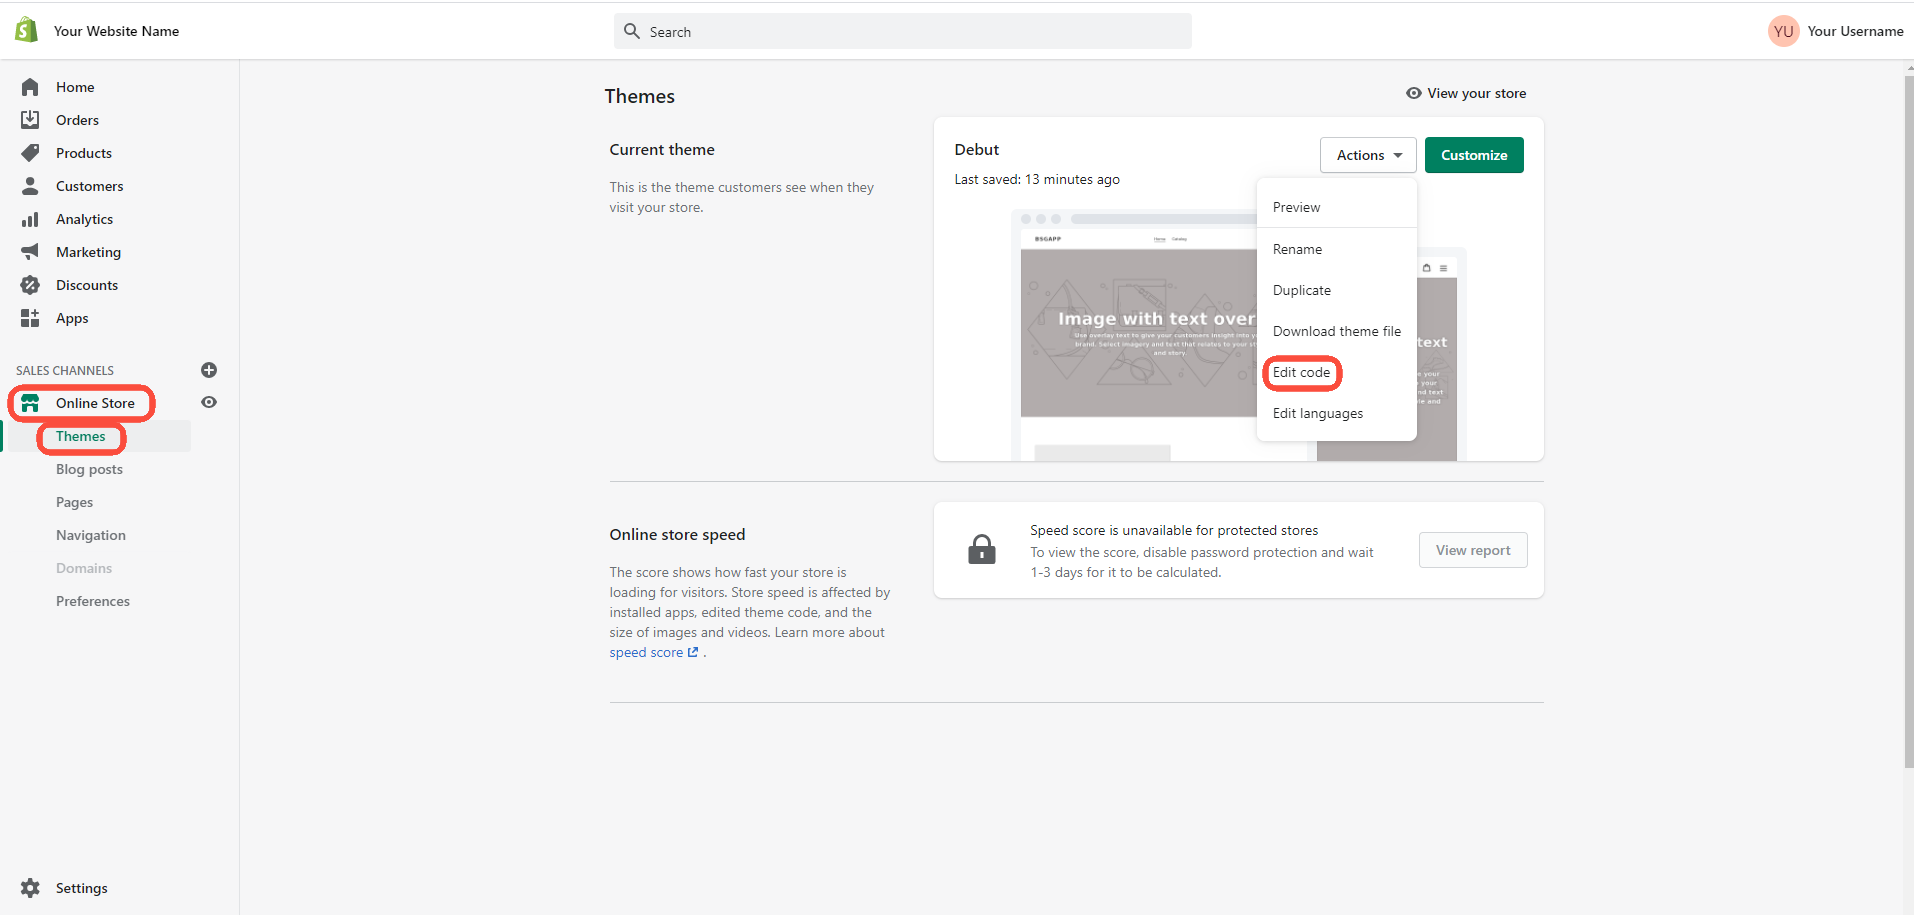Focus the Search field
The width and height of the screenshot is (1914, 915).
tap(903, 31)
